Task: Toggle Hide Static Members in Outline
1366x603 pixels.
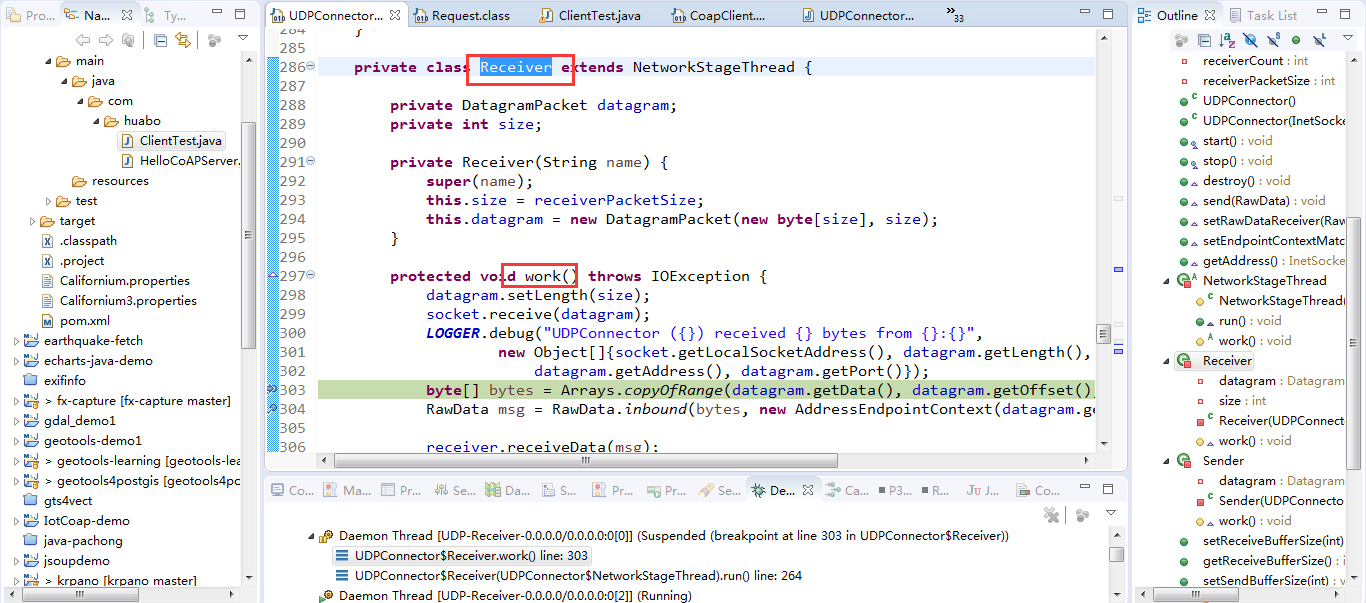Action: click(x=1273, y=40)
